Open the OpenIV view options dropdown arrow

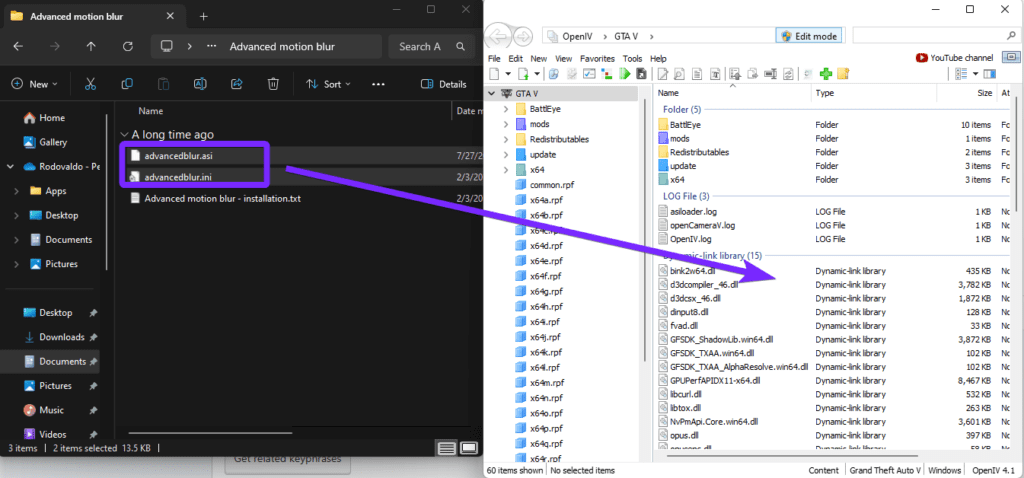point(975,74)
